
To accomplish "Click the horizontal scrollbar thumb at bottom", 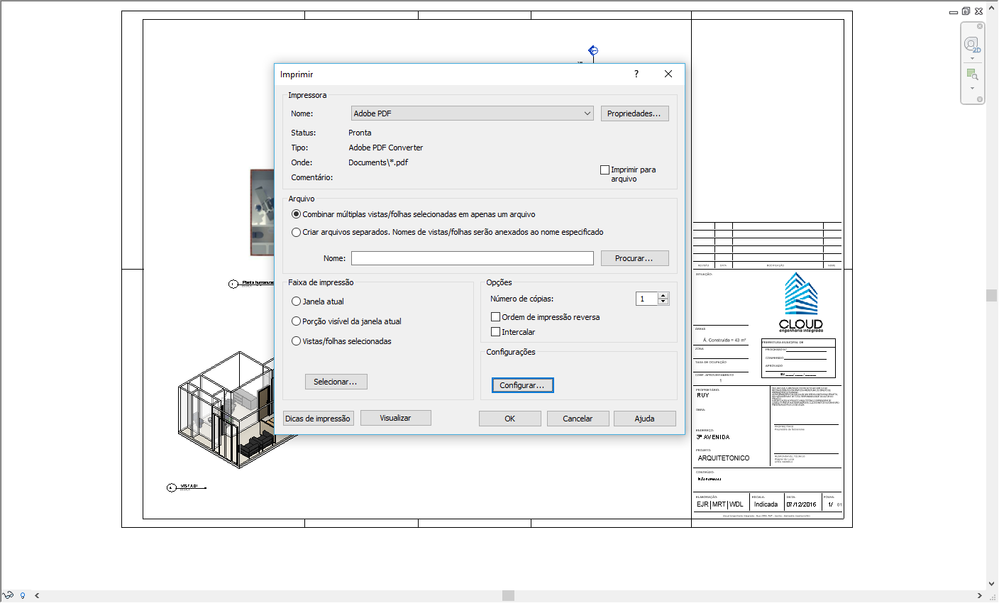I will (508, 595).
